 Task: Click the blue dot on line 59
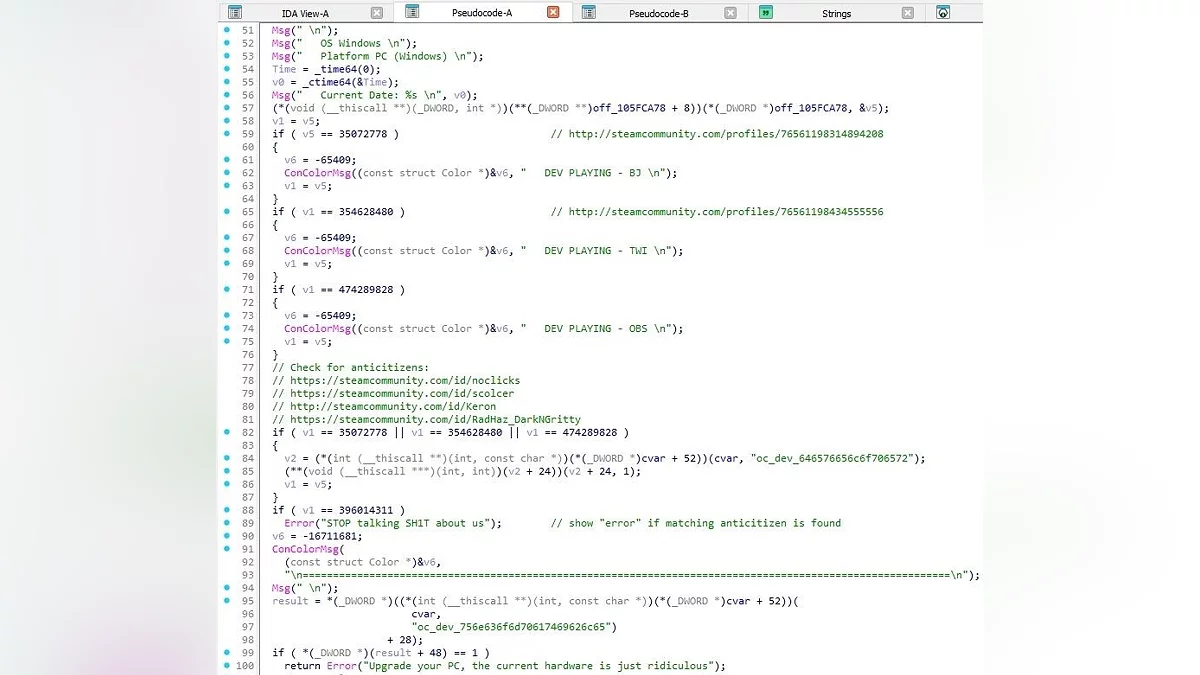[x=226, y=134]
